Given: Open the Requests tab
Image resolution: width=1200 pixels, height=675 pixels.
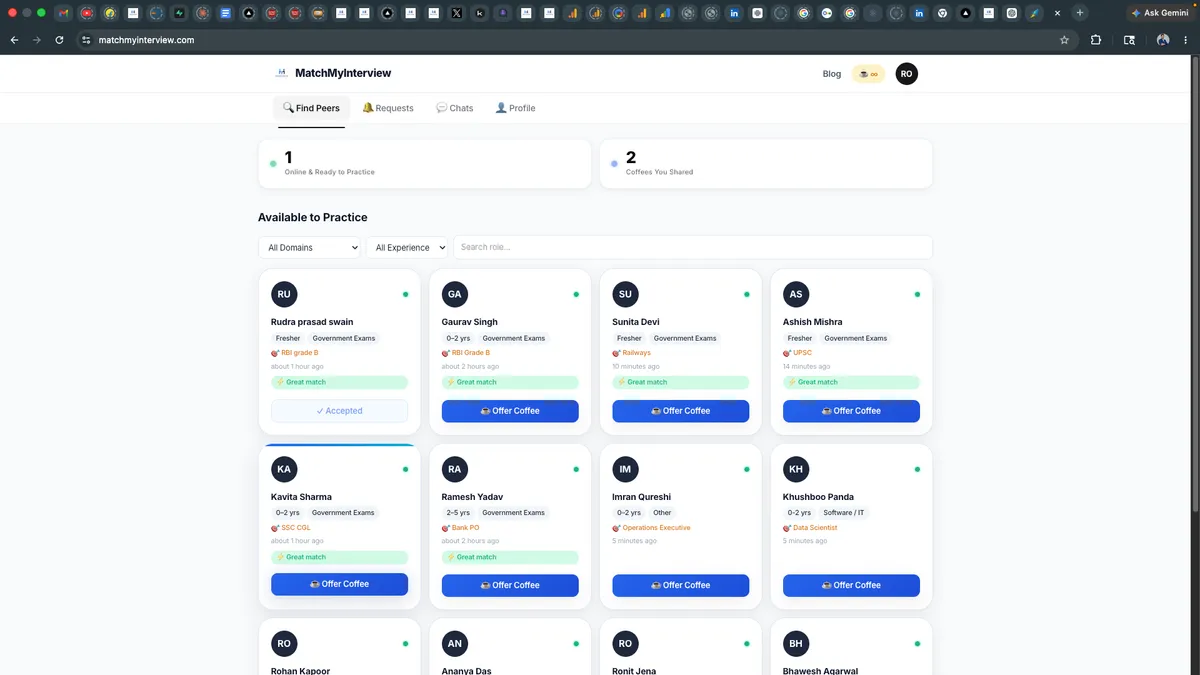Looking at the screenshot, I should (388, 108).
